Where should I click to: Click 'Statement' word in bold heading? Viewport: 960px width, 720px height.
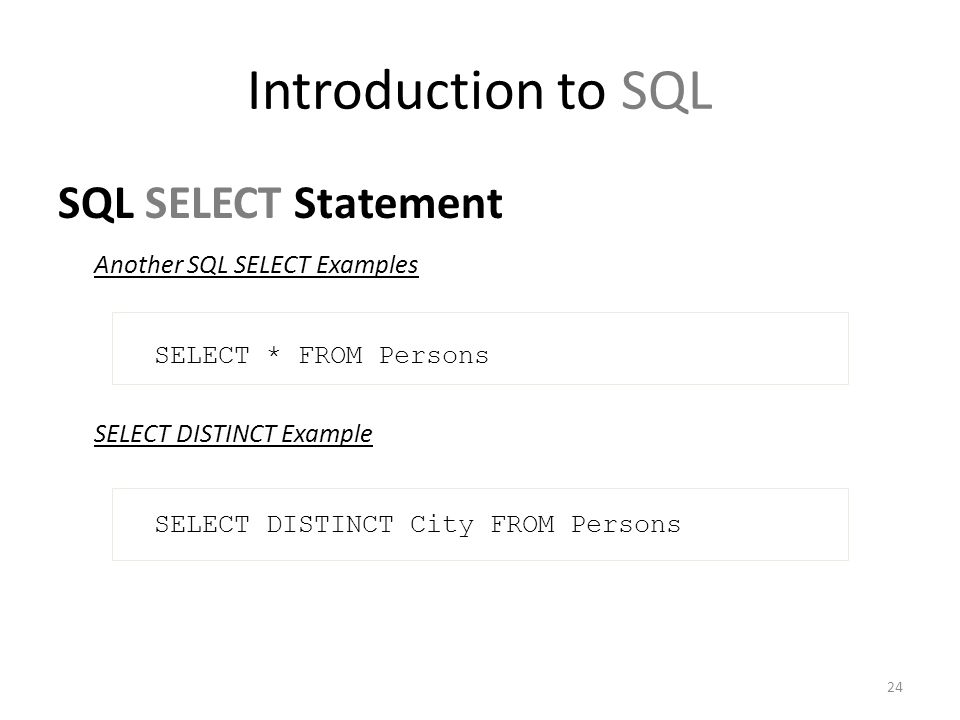click(398, 203)
